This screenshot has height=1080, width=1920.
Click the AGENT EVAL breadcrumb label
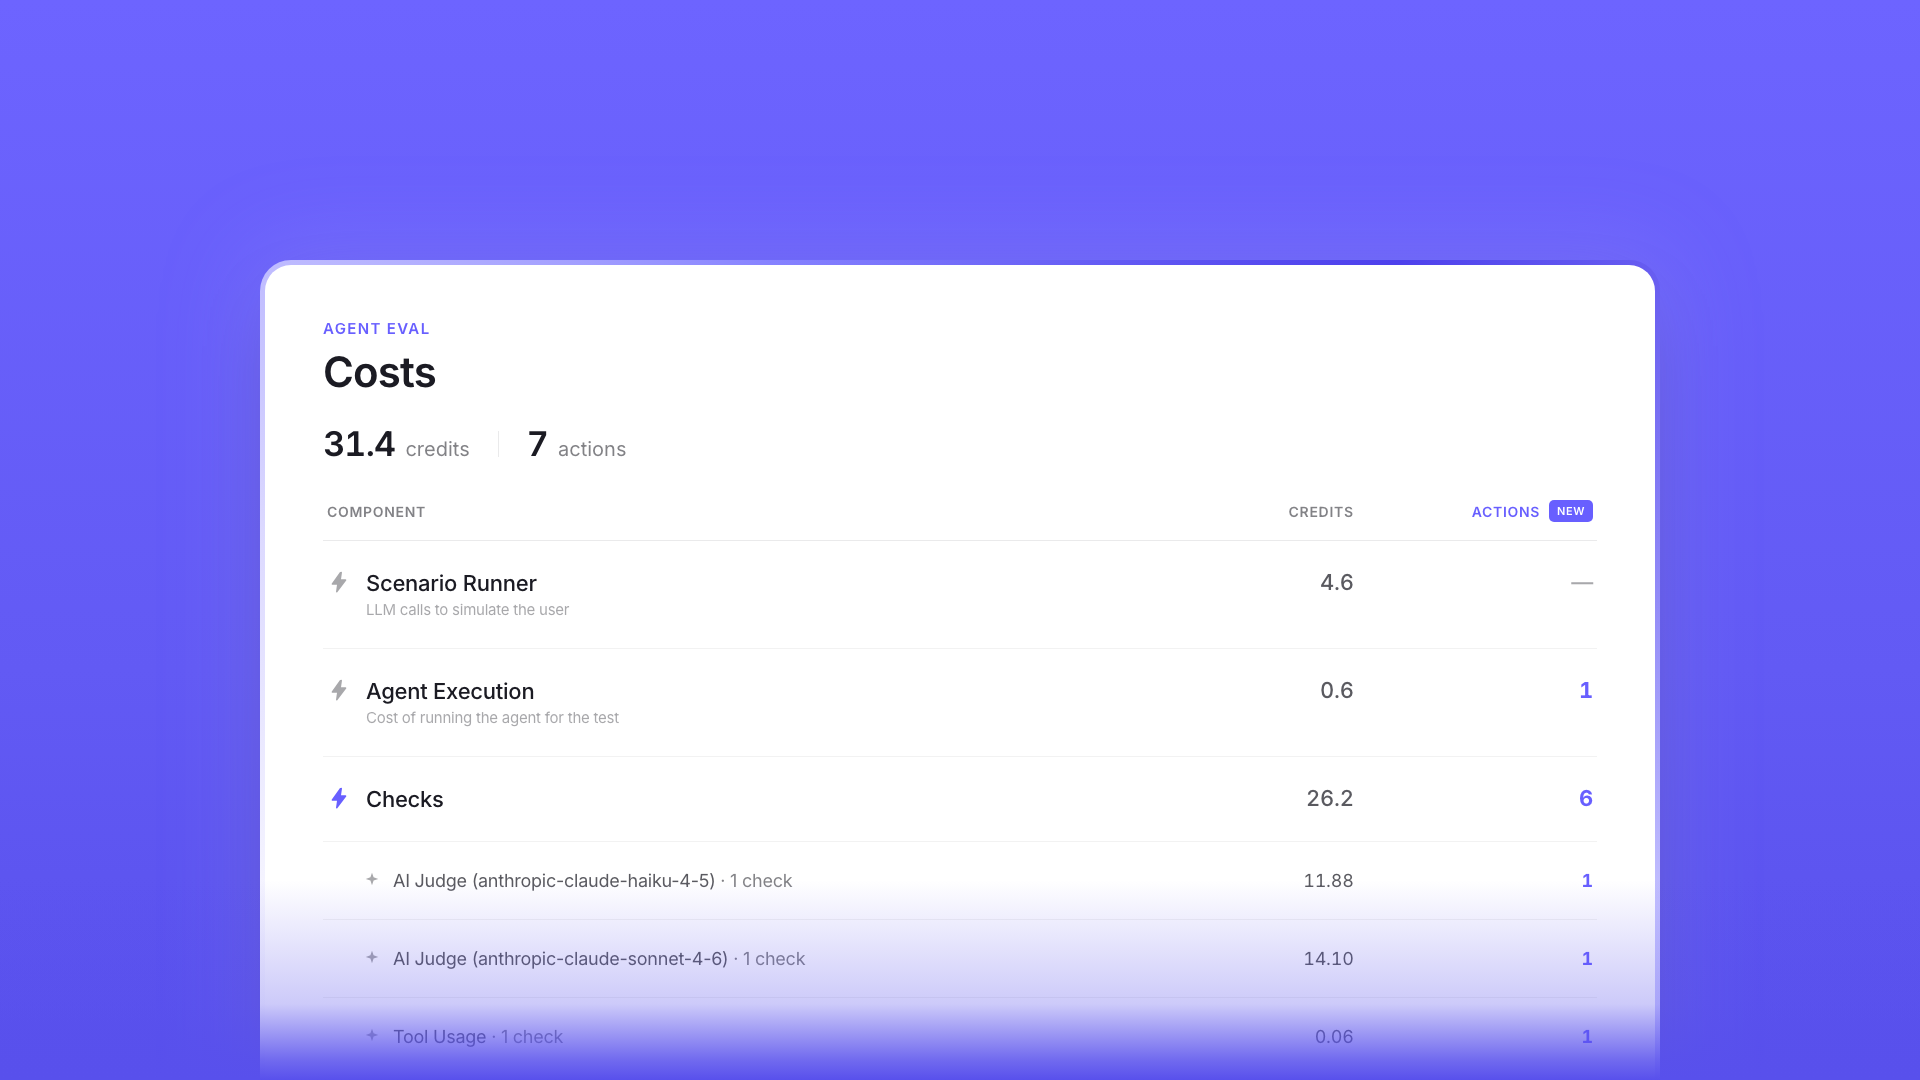tap(376, 329)
